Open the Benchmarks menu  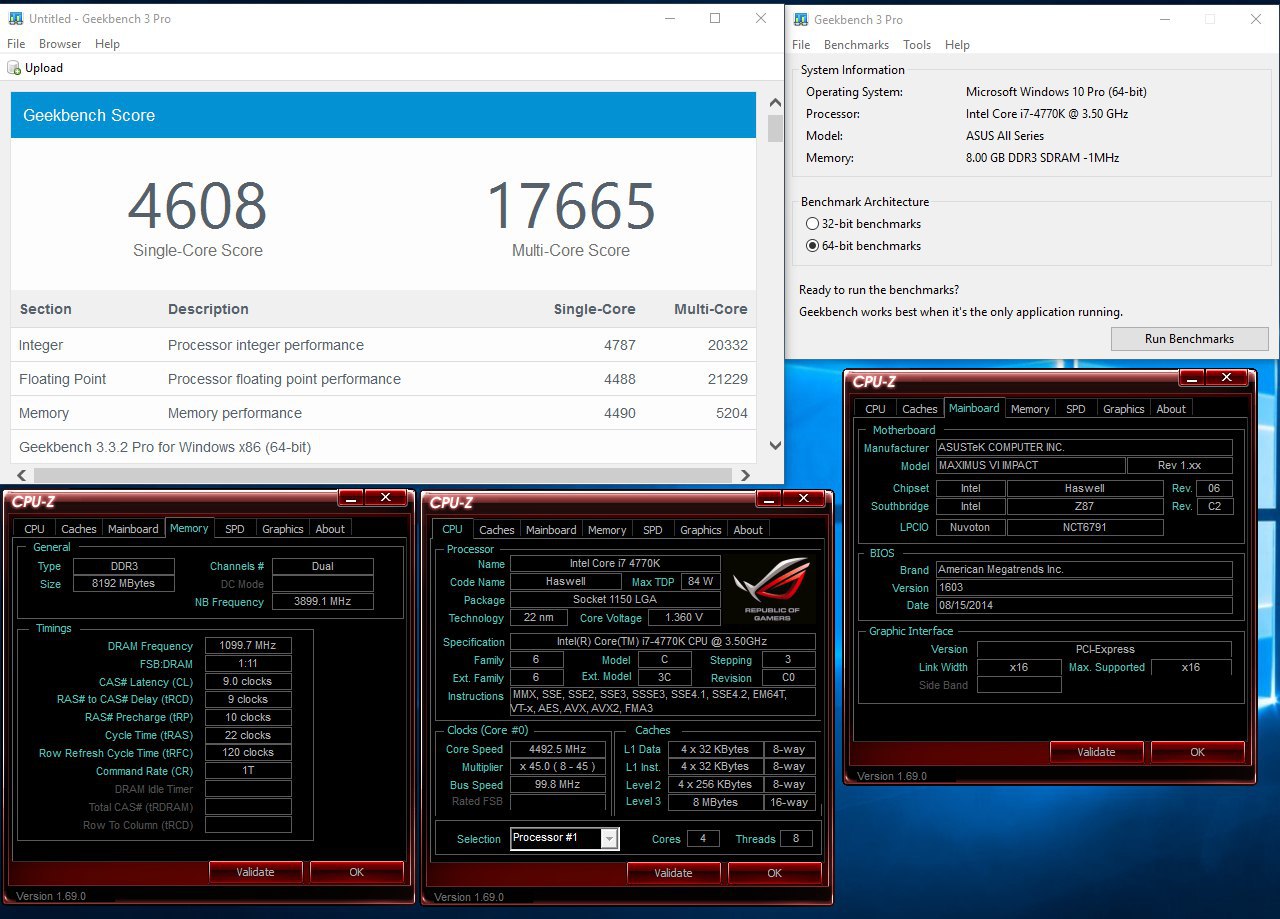[x=856, y=45]
